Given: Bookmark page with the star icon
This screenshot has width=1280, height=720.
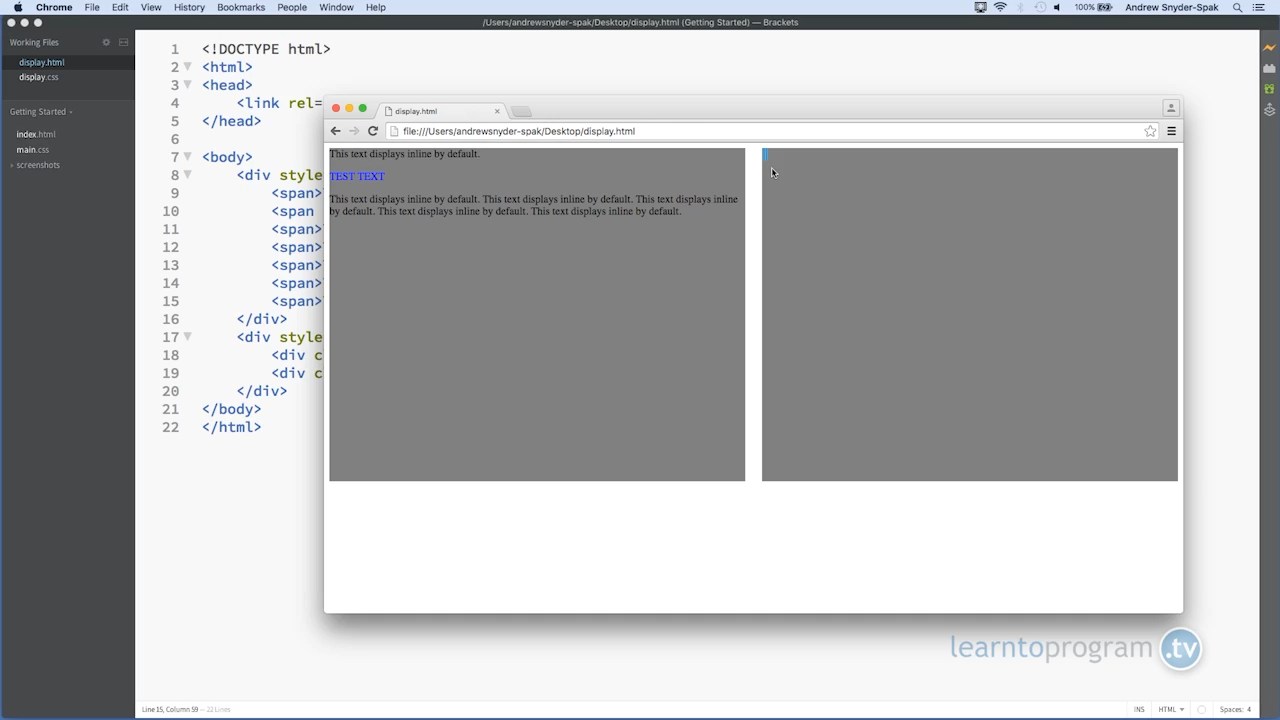Looking at the screenshot, I should [x=1150, y=131].
